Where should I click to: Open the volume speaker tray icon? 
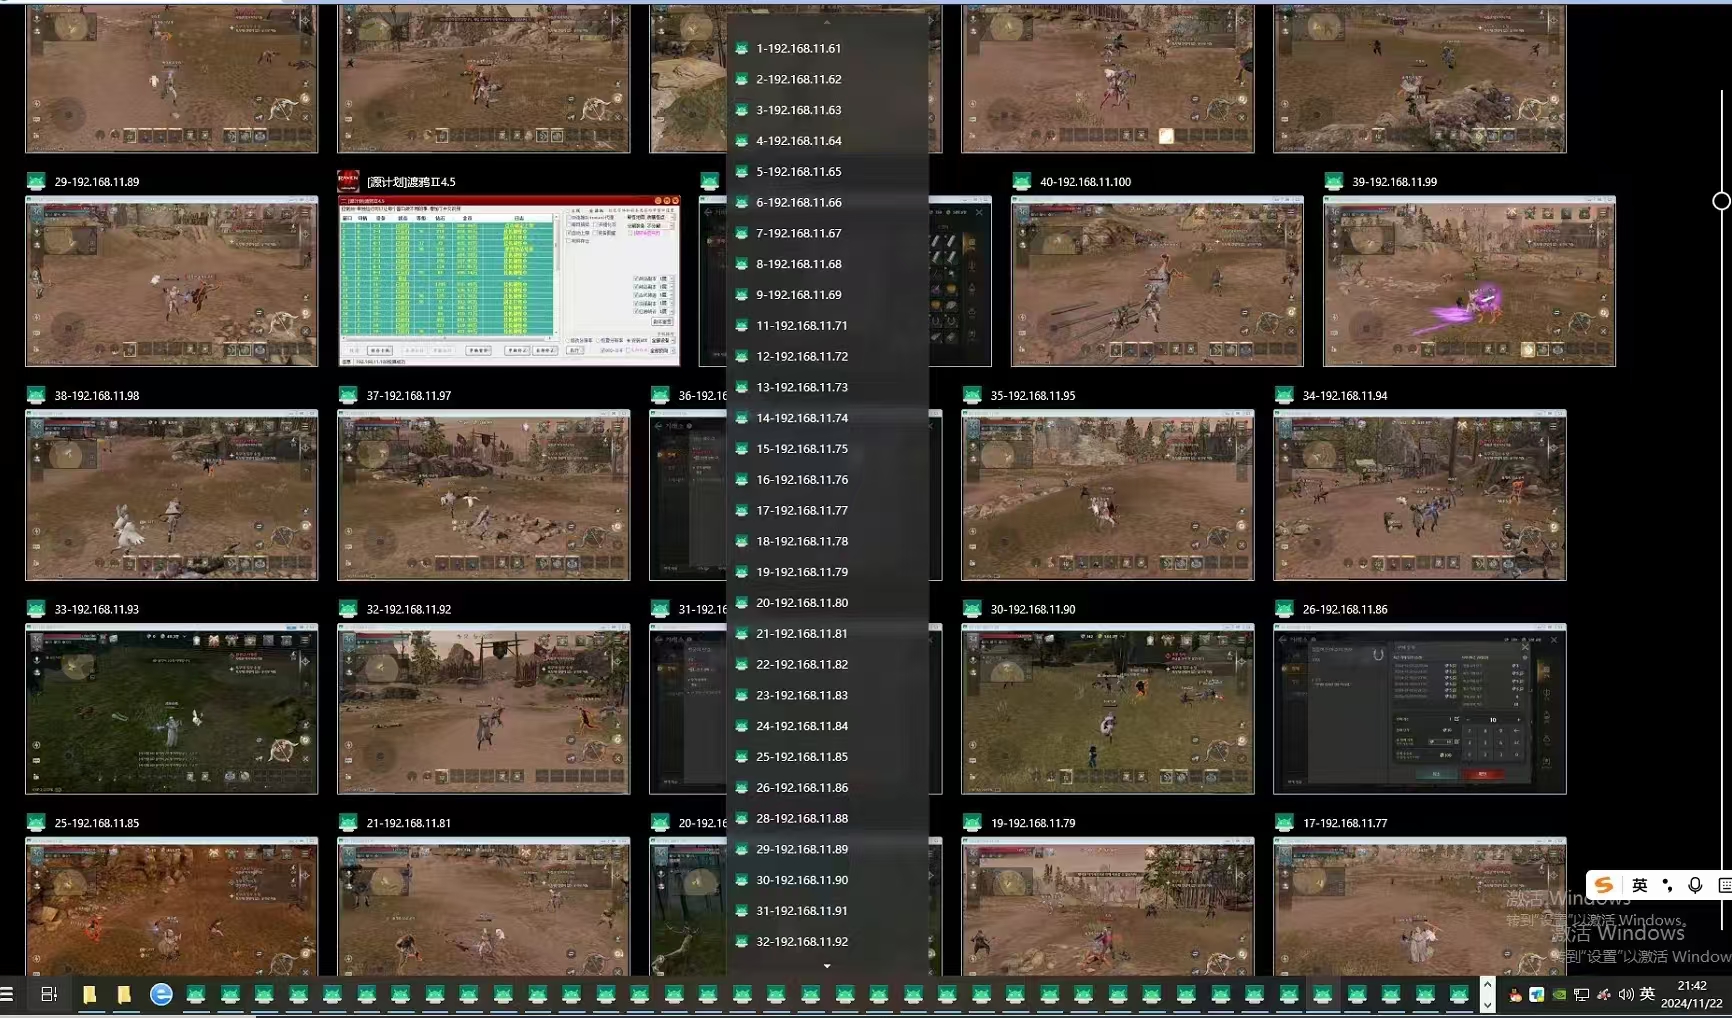click(1626, 994)
